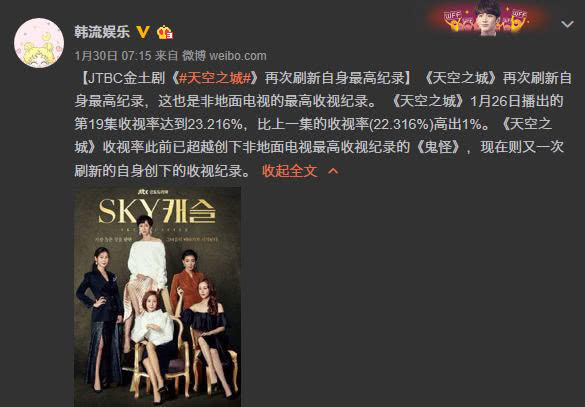This screenshot has height=407, width=585.
Task: Click the 《鬼怪》 text in the post
Action: coord(438,148)
